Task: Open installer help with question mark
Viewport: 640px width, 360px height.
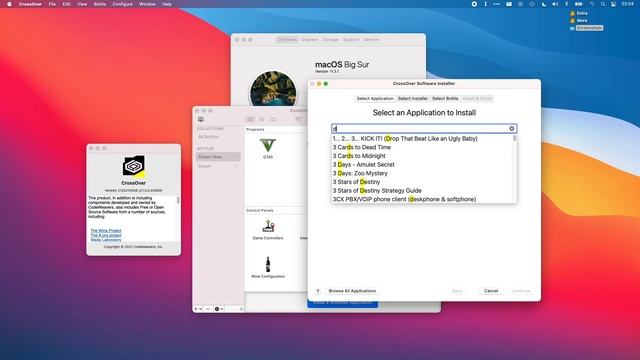Action: click(317, 291)
